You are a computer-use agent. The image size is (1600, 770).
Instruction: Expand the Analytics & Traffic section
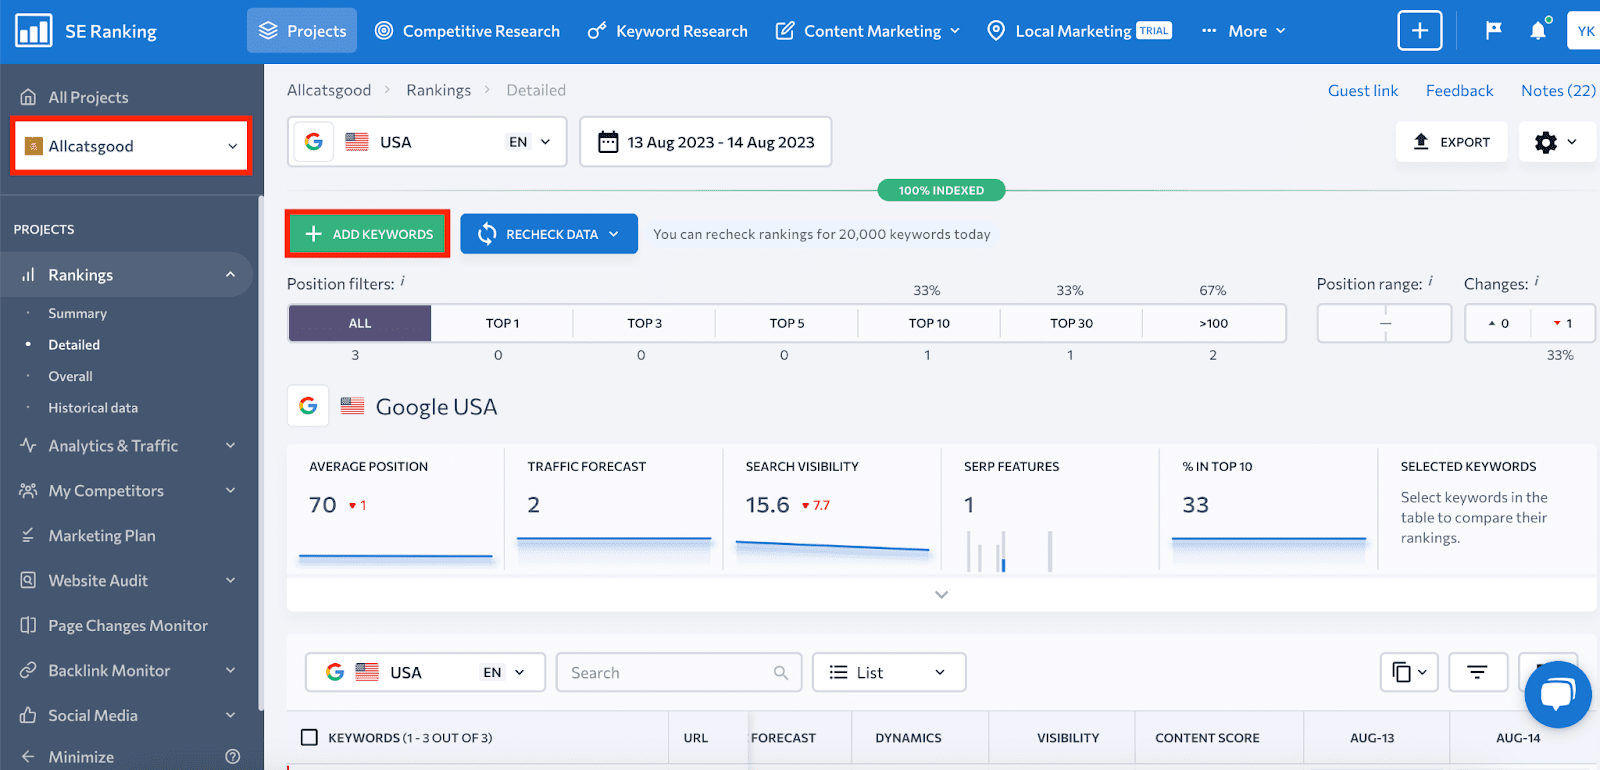pyautogui.click(x=231, y=445)
